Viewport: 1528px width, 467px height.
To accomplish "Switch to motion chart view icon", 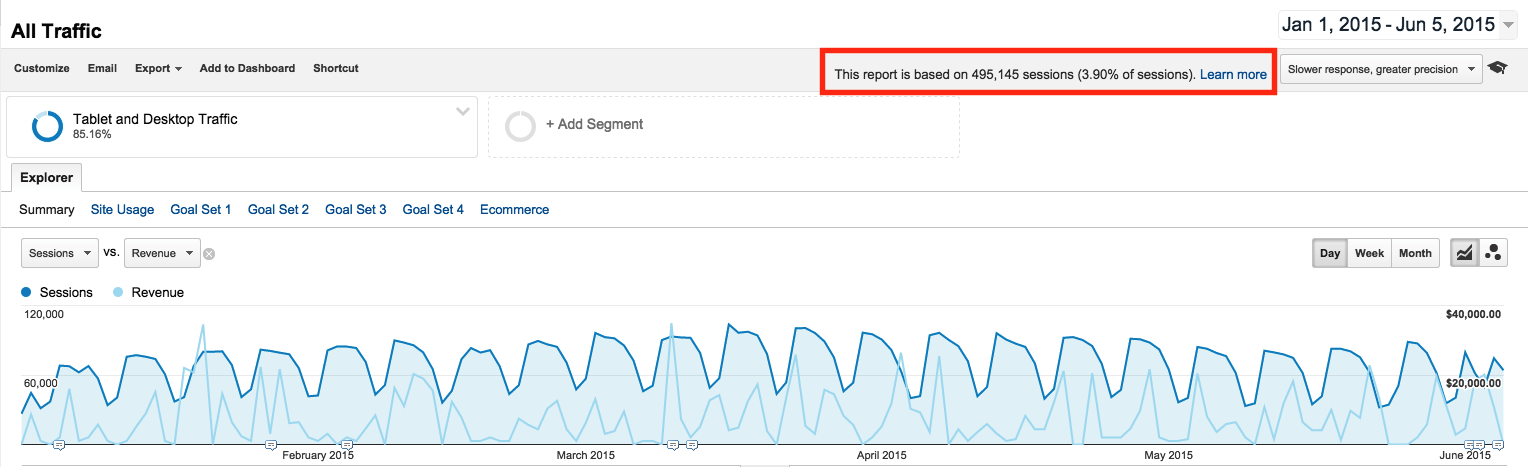I will pyautogui.click(x=1494, y=253).
